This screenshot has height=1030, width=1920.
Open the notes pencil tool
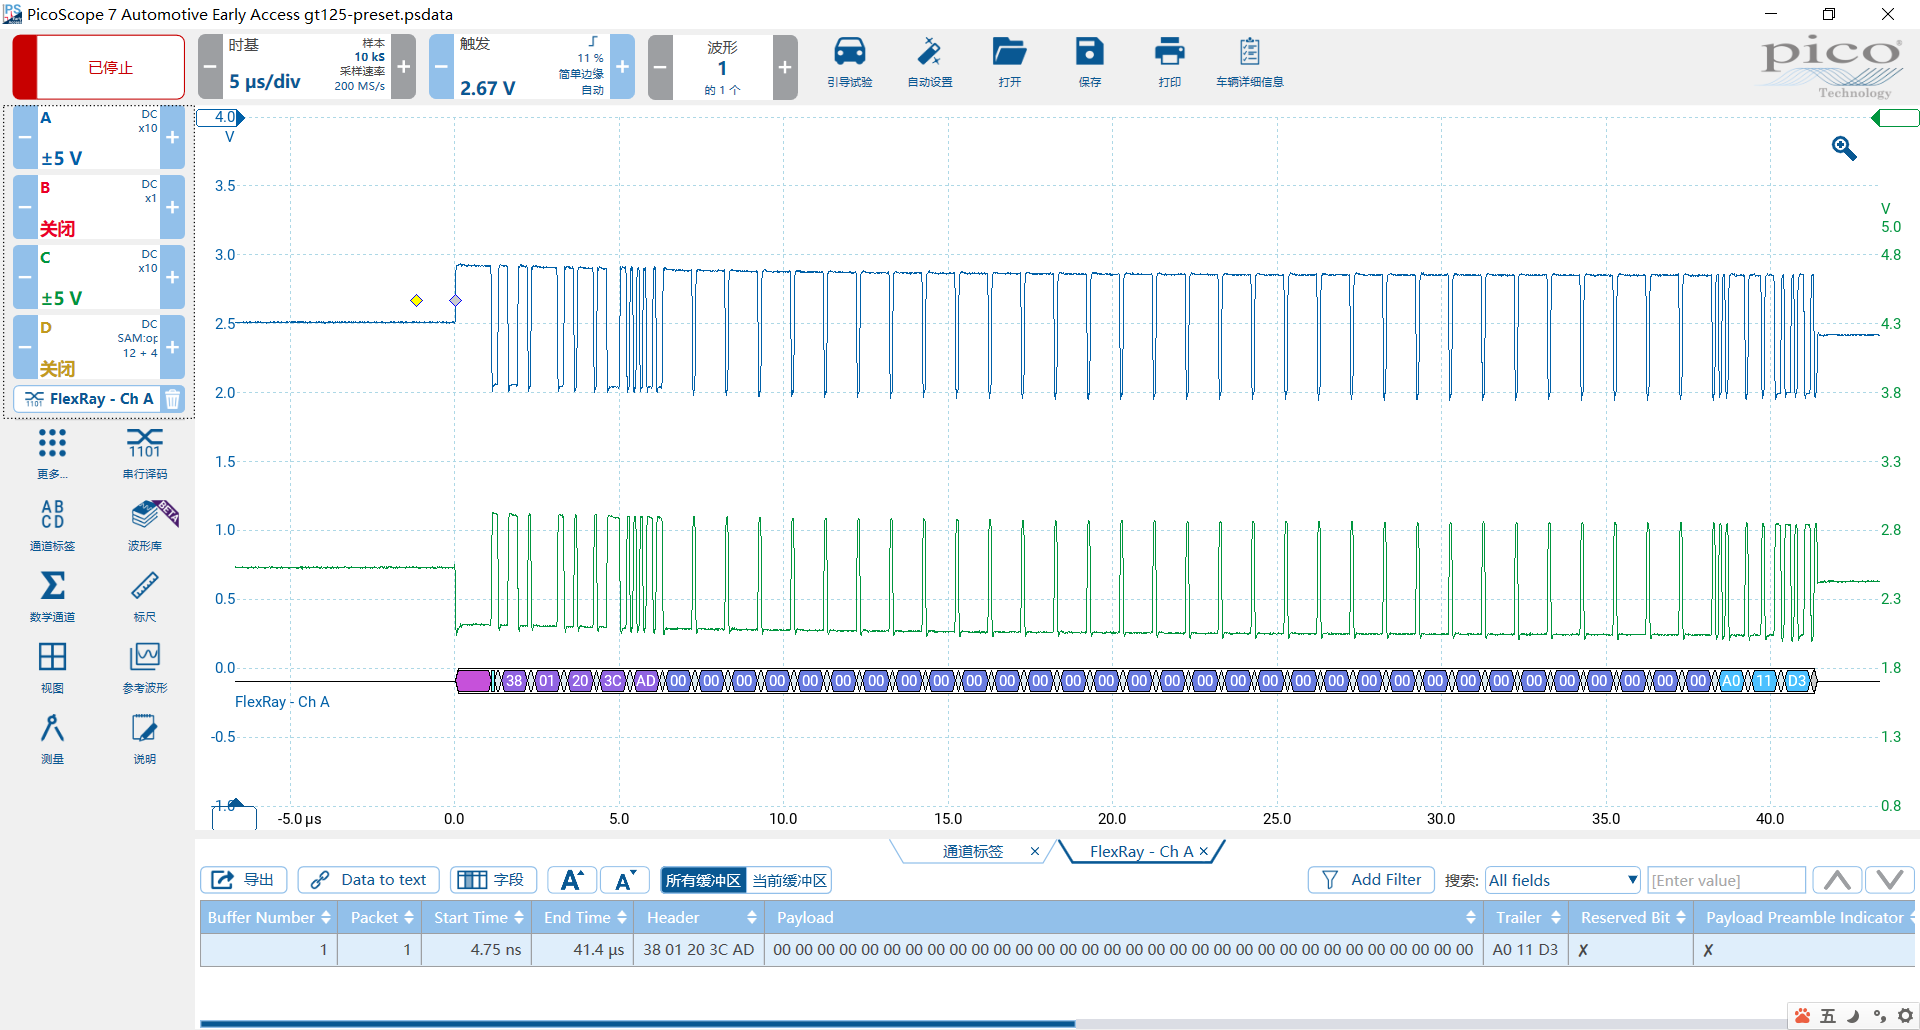click(145, 738)
